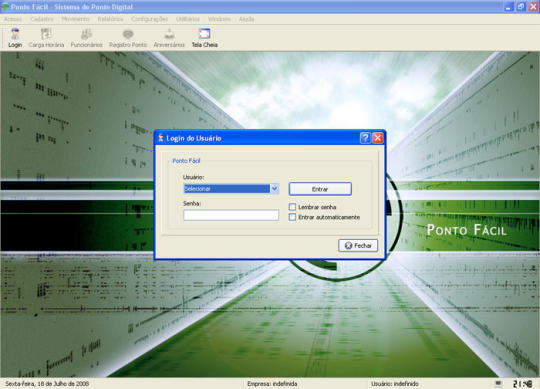Click the help question mark in login dialog

pos(365,138)
